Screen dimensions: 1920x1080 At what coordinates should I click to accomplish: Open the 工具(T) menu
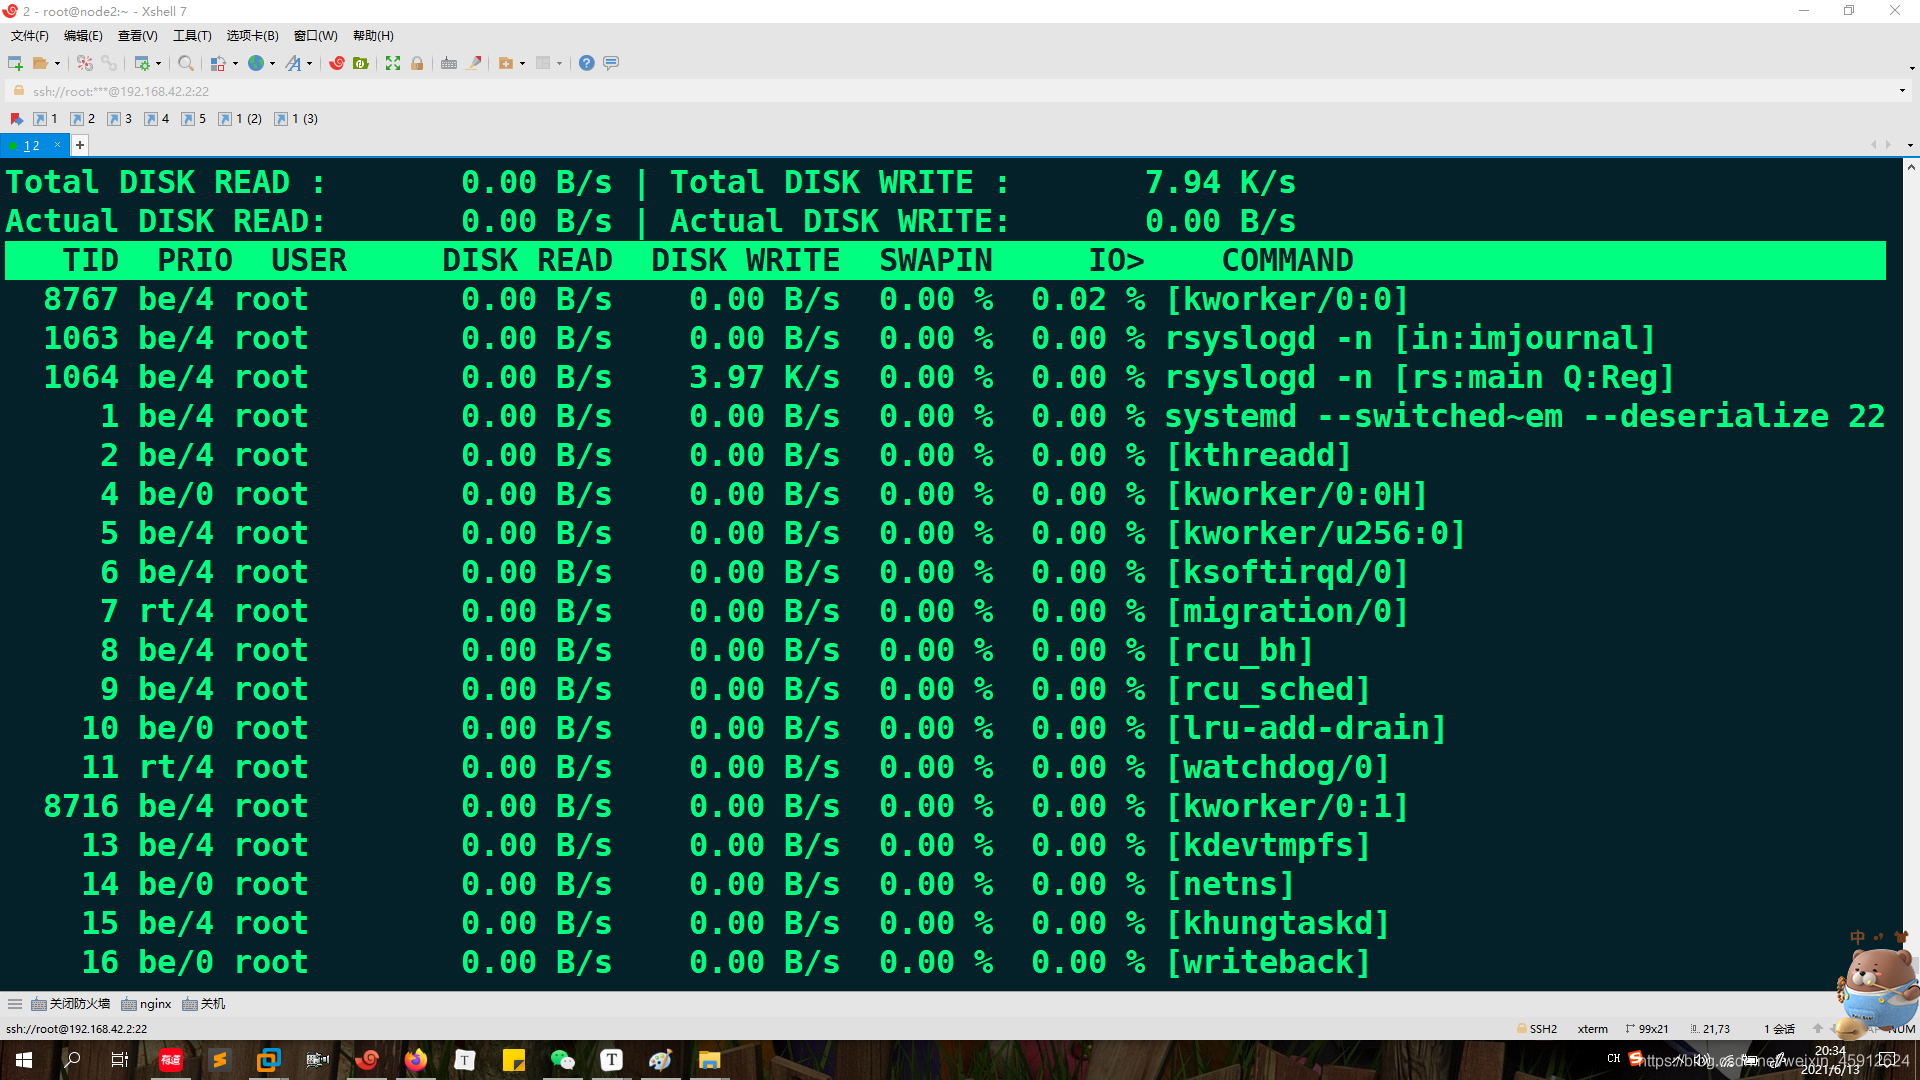click(192, 36)
